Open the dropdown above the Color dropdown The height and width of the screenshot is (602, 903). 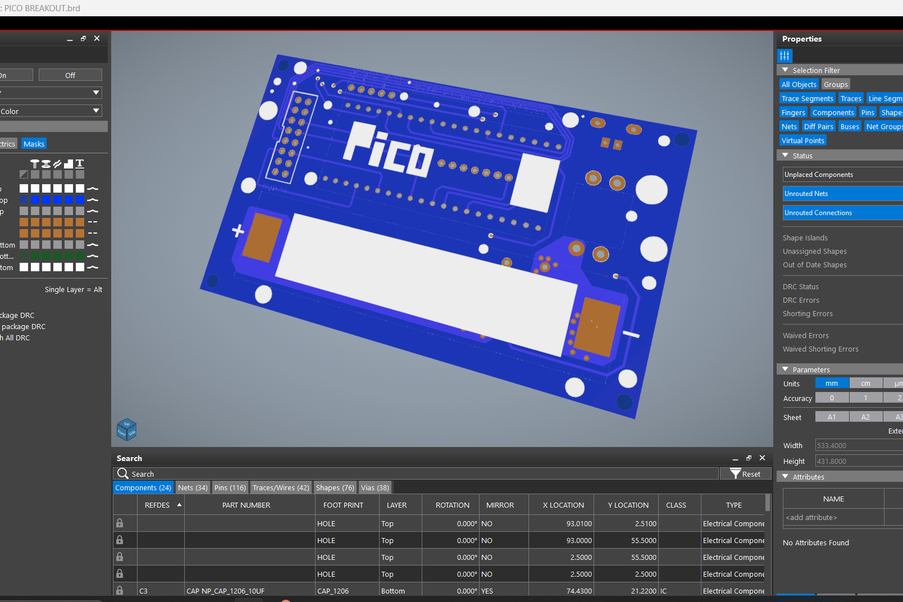(51, 92)
